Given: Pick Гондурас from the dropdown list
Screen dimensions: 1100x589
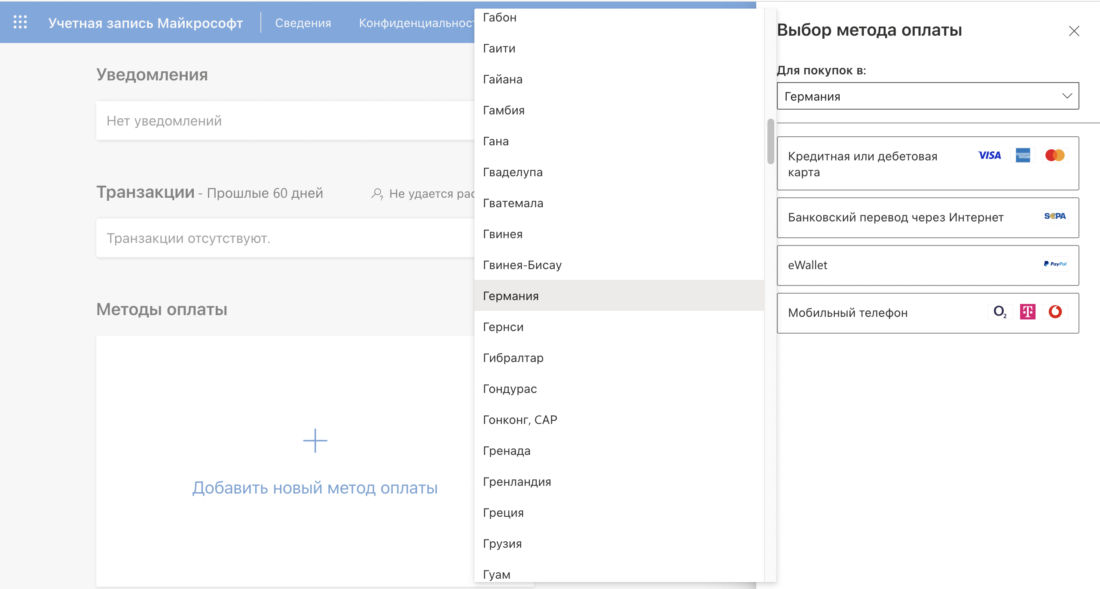Looking at the screenshot, I should coord(510,389).
